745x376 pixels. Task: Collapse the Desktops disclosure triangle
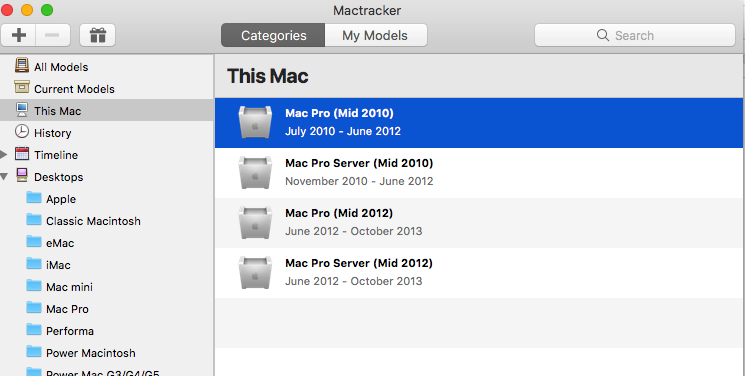point(4,177)
